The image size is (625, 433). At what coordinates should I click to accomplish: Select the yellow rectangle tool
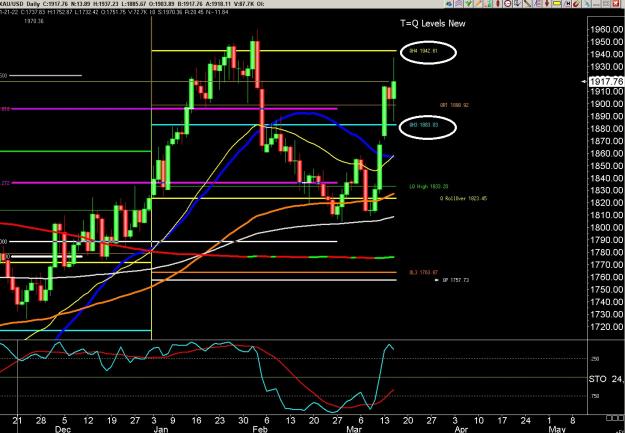(x=556, y=4)
